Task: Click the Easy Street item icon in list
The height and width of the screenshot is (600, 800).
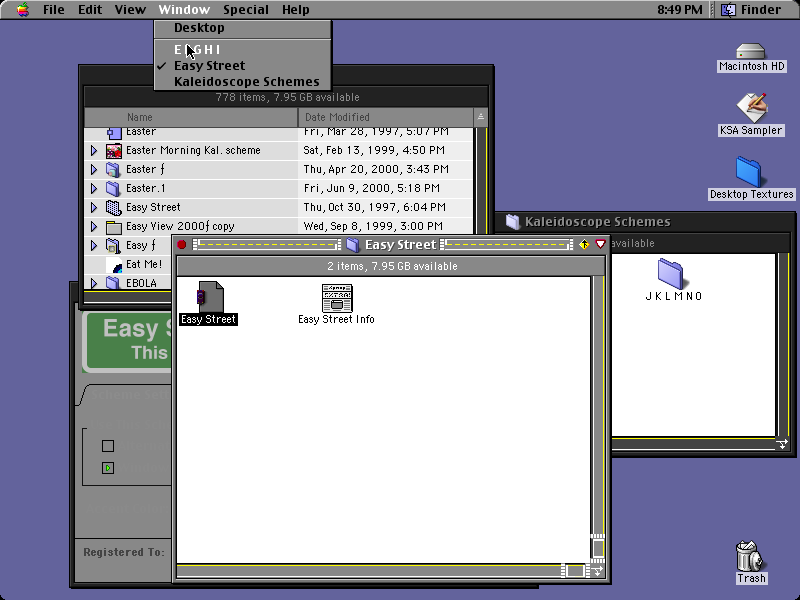Action: click(113, 207)
